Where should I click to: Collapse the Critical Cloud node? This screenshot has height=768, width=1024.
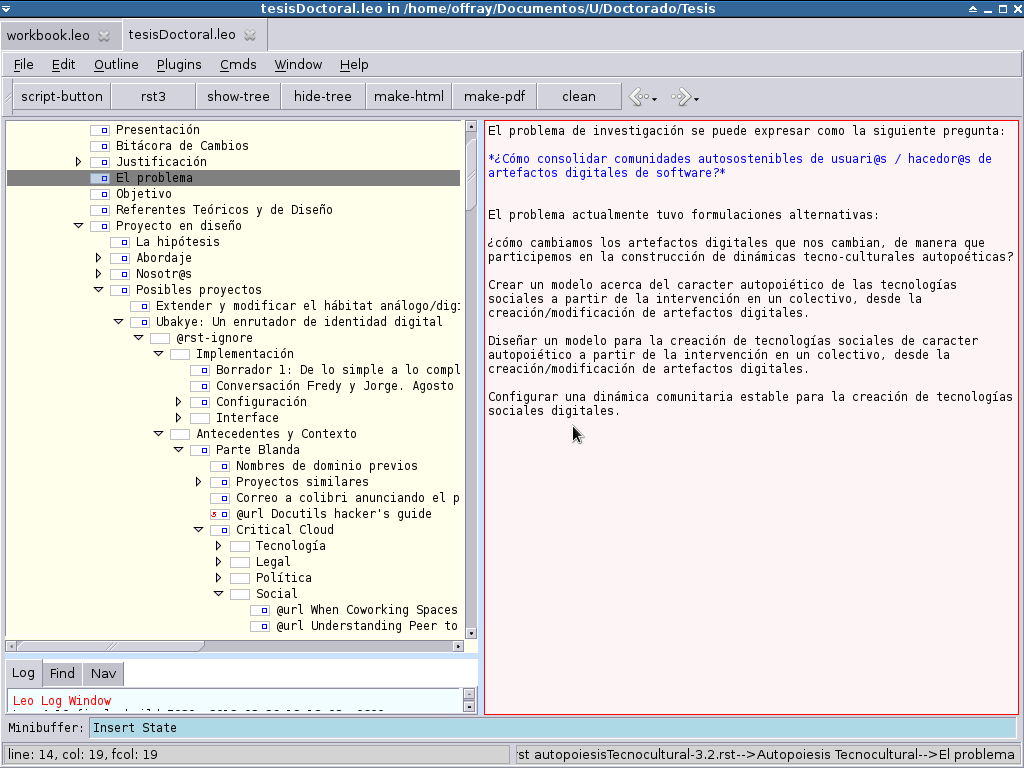(199, 530)
